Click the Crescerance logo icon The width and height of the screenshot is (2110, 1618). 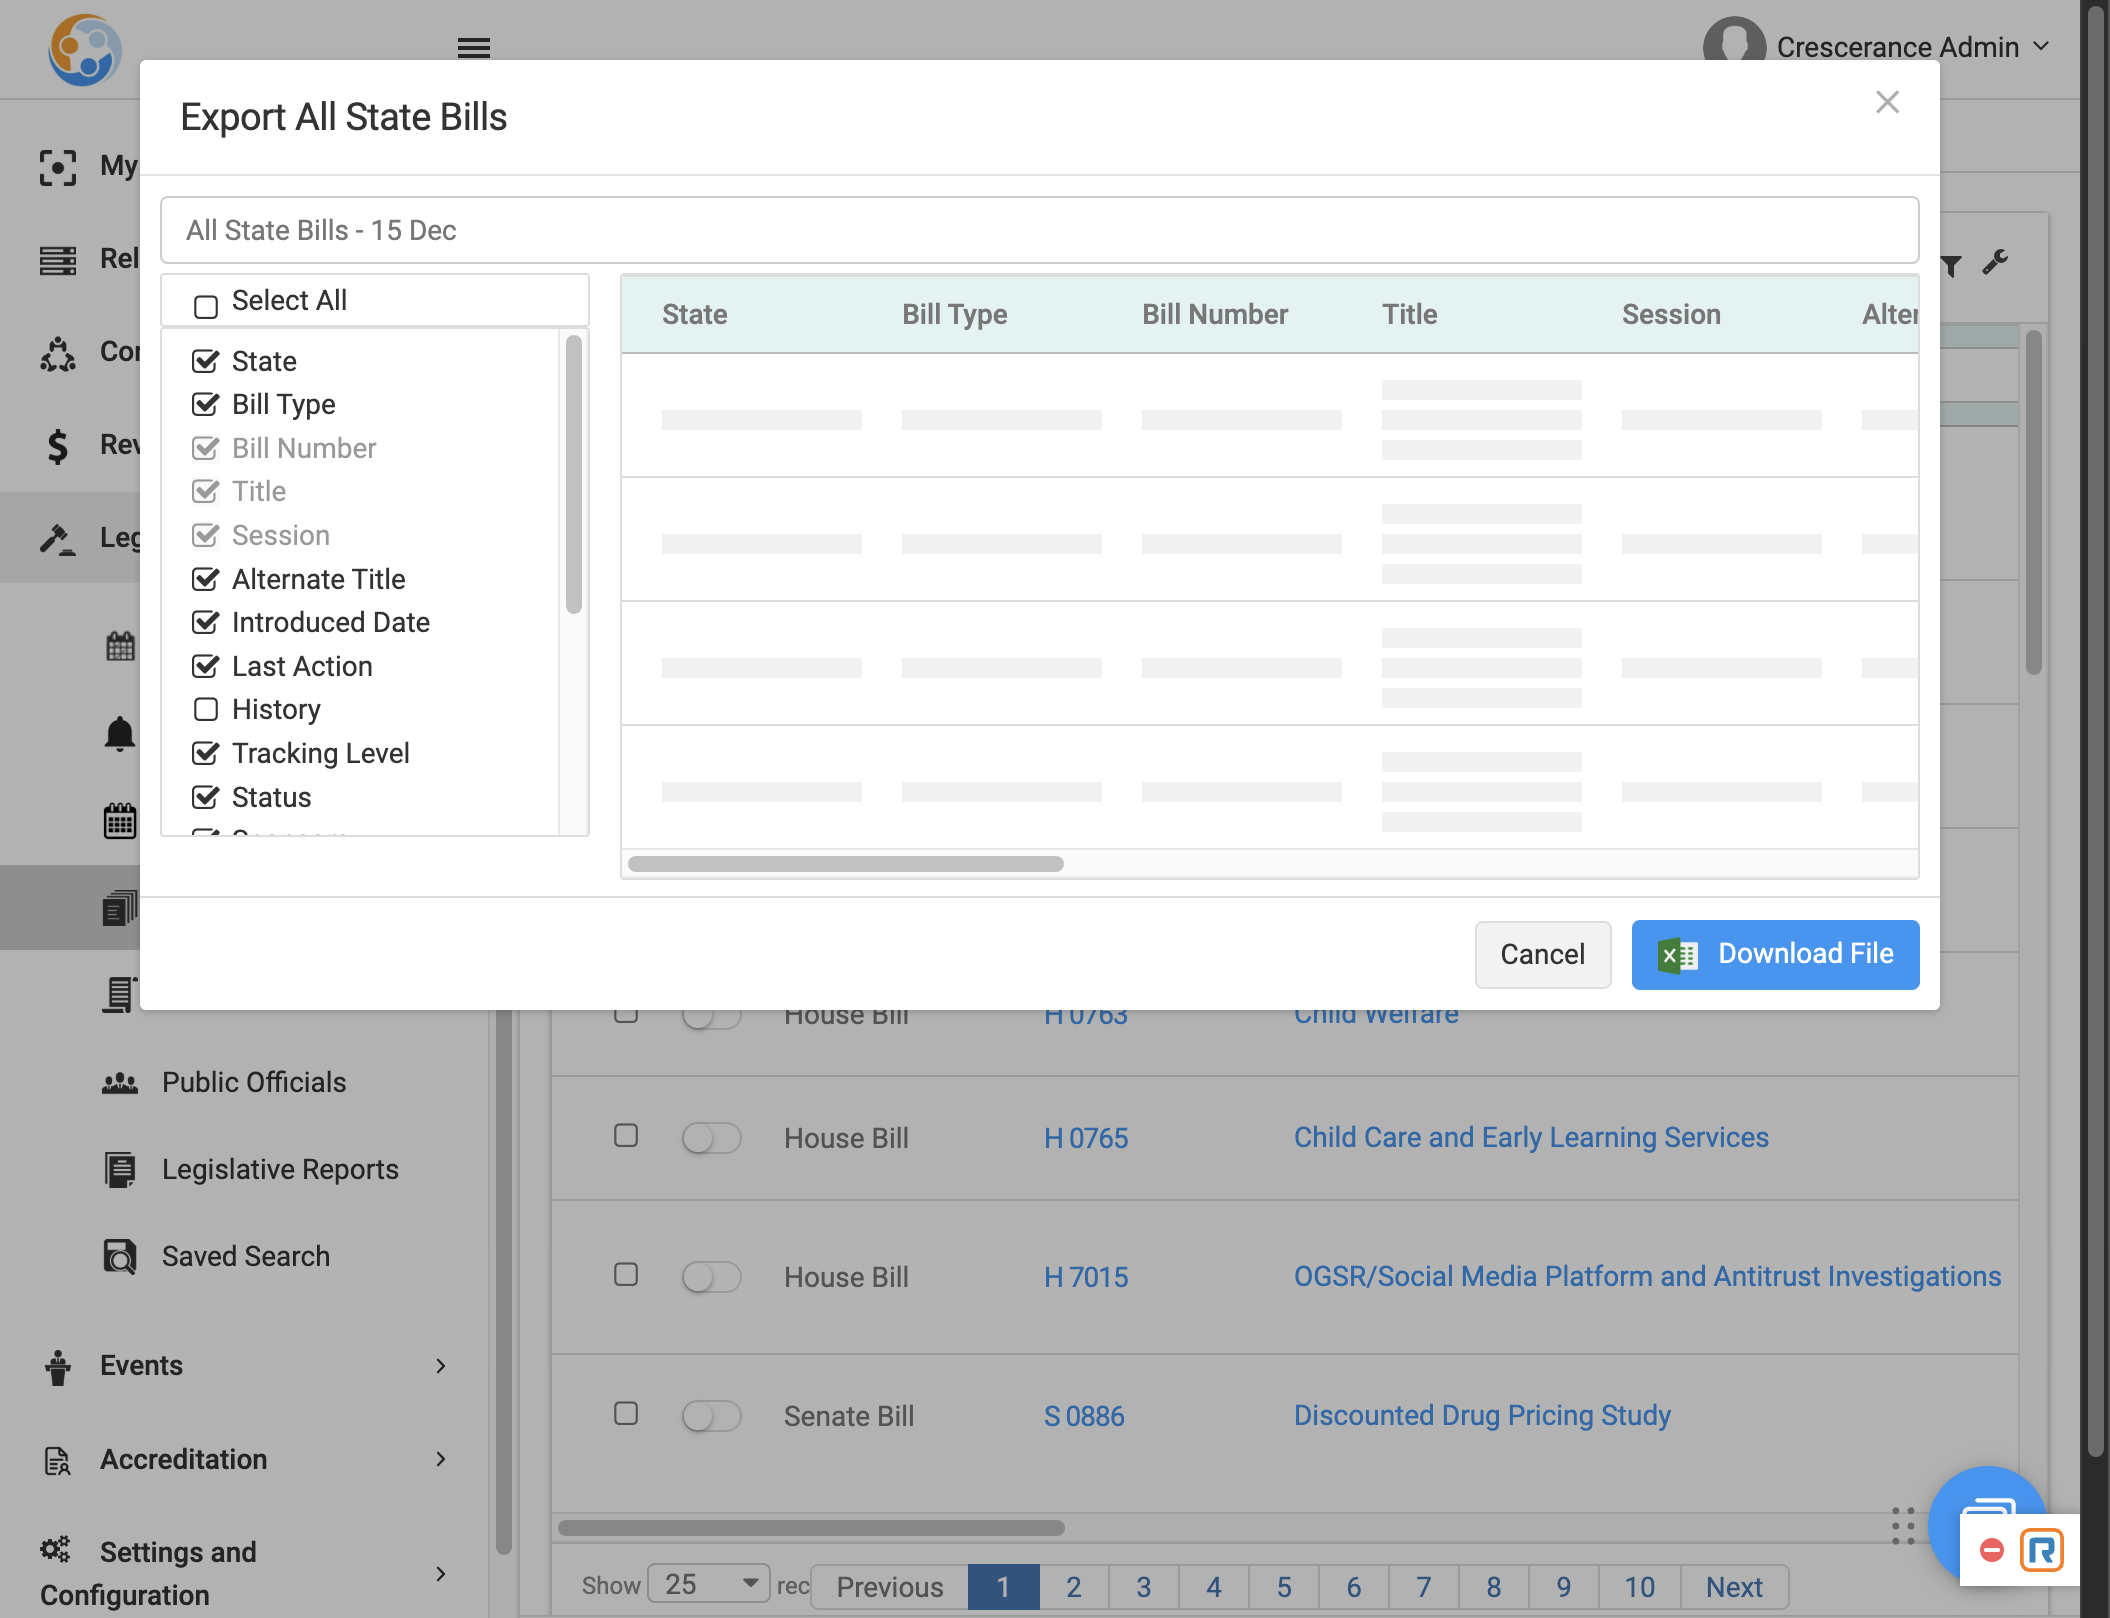[85, 50]
